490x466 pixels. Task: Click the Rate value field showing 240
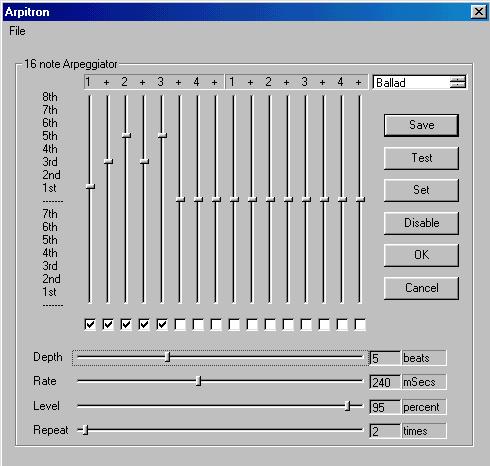point(385,382)
